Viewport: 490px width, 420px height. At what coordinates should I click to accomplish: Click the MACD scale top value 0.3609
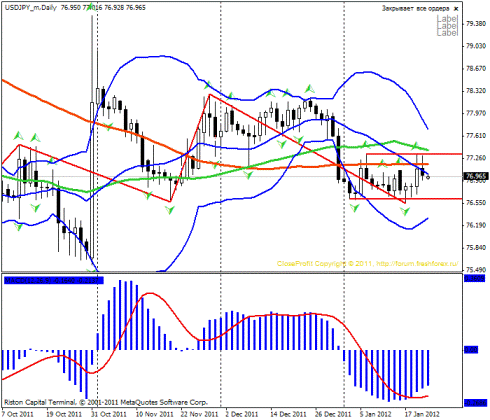(475, 278)
